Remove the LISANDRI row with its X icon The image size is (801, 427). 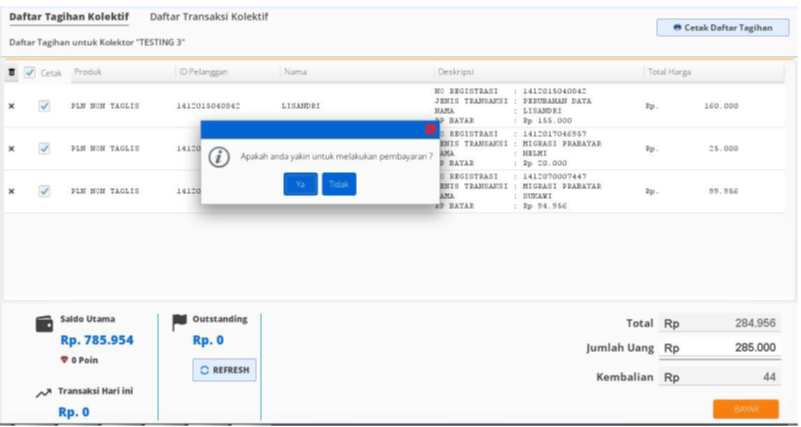tap(12, 105)
